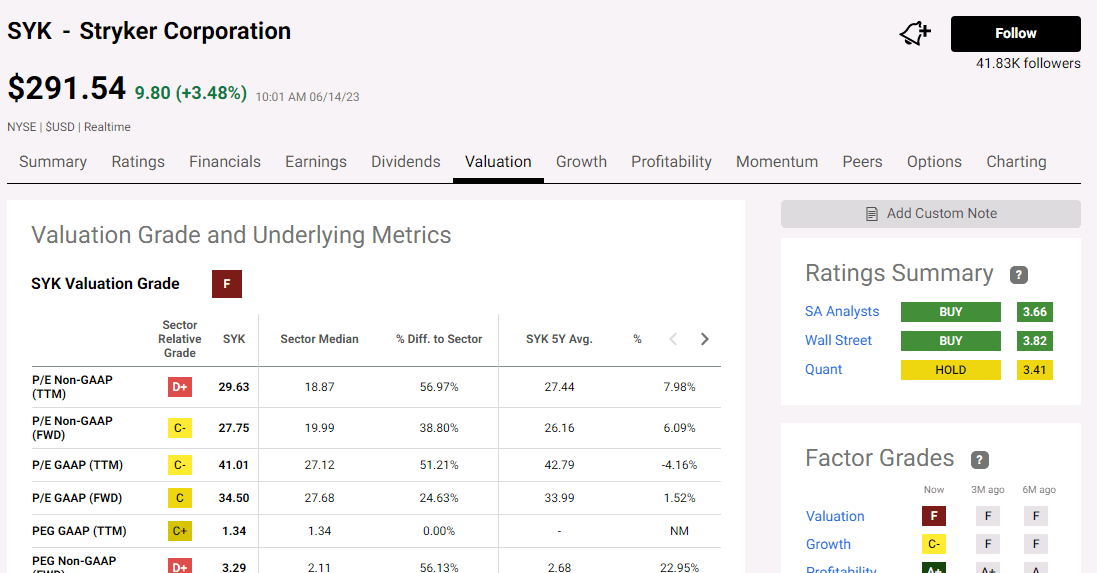Image resolution: width=1097 pixels, height=573 pixels.
Task: Click the 3.82 Wall Street score
Action: tap(1035, 341)
